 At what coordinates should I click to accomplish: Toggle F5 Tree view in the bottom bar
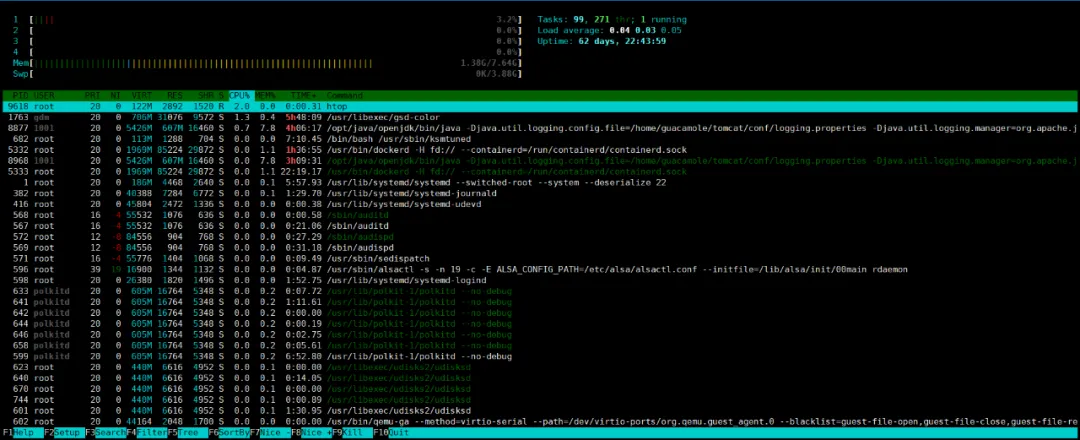[187, 432]
